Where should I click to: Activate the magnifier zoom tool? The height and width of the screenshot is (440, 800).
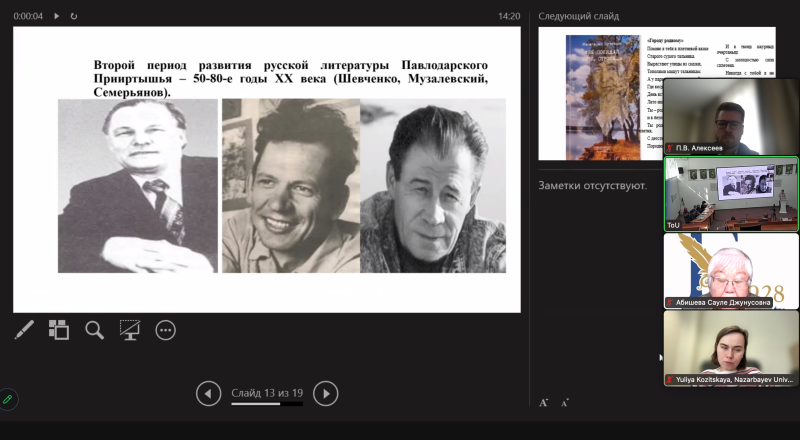point(94,330)
